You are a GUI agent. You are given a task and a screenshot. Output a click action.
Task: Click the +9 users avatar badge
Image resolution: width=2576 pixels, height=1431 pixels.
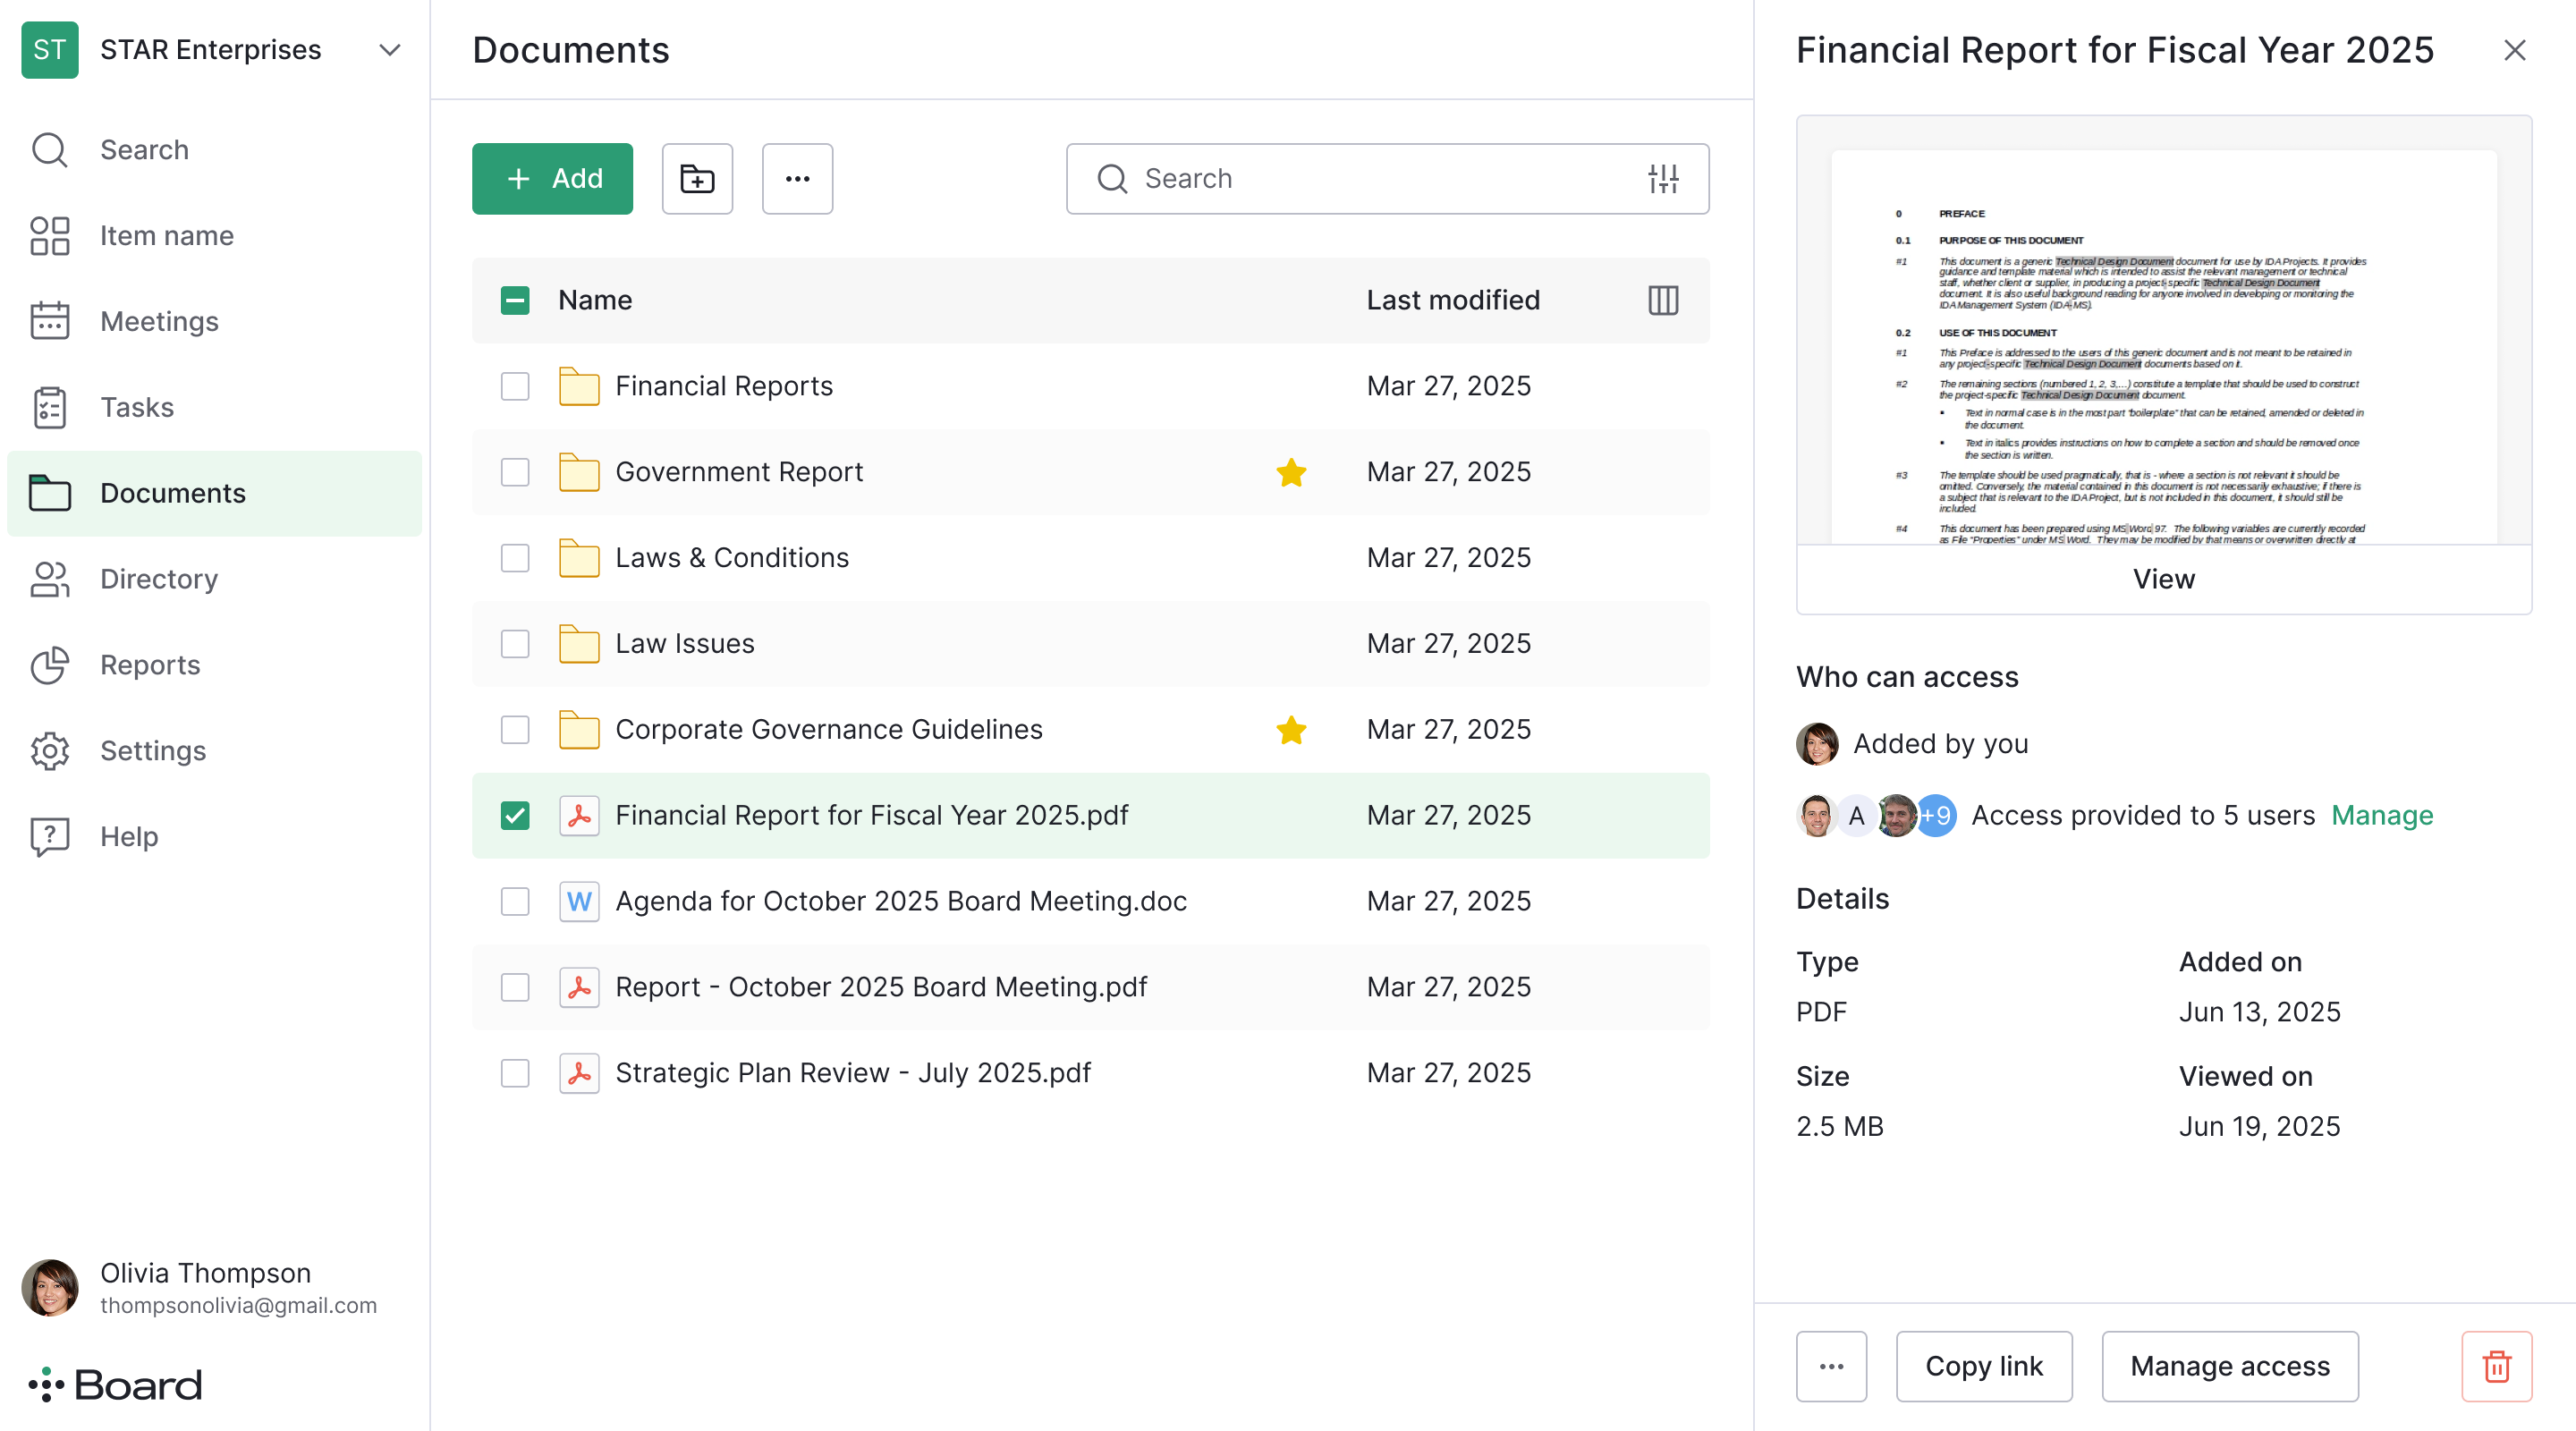1936,815
